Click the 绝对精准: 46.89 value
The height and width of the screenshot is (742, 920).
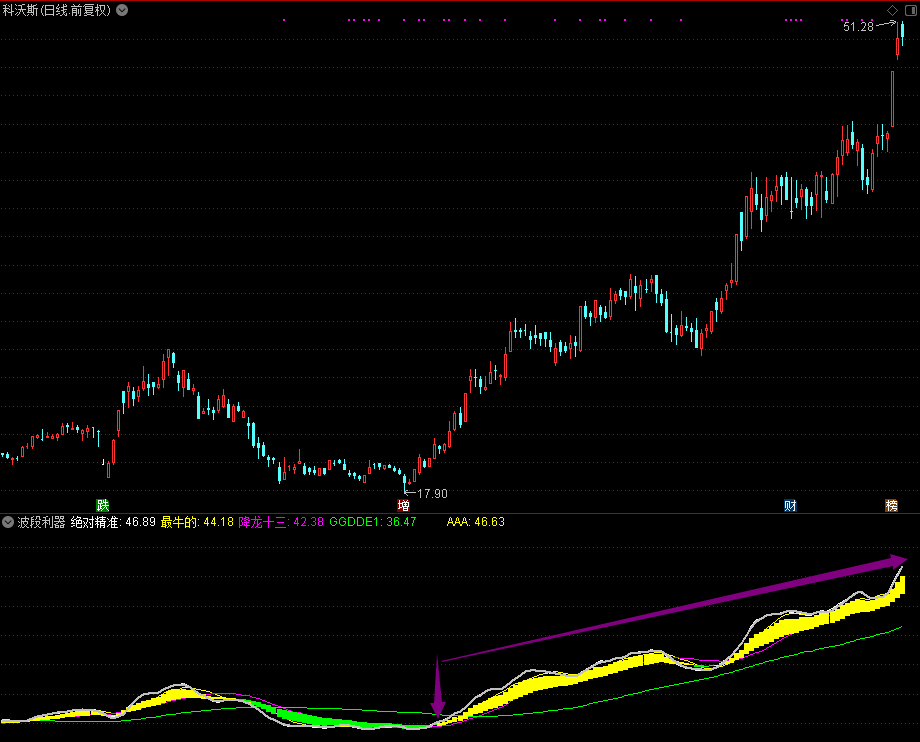[113, 522]
